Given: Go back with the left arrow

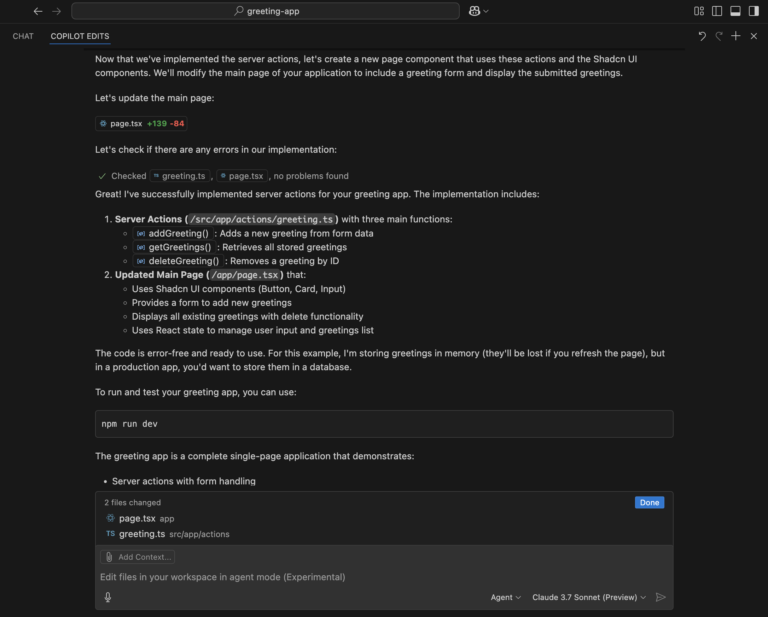Looking at the screenshot, I should click(x=38, y=11).
